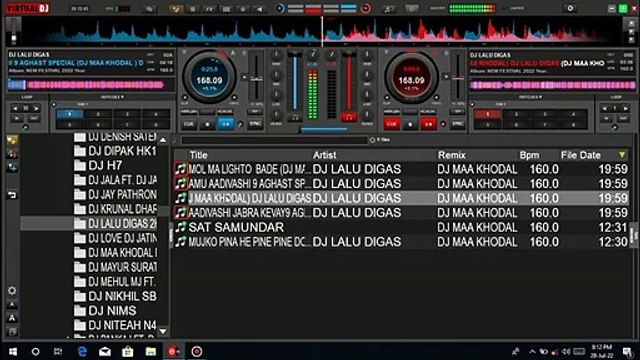This screenshot has height=360, width=640.
Task: Double the right deck loop length
Action: tap(626, 109)
